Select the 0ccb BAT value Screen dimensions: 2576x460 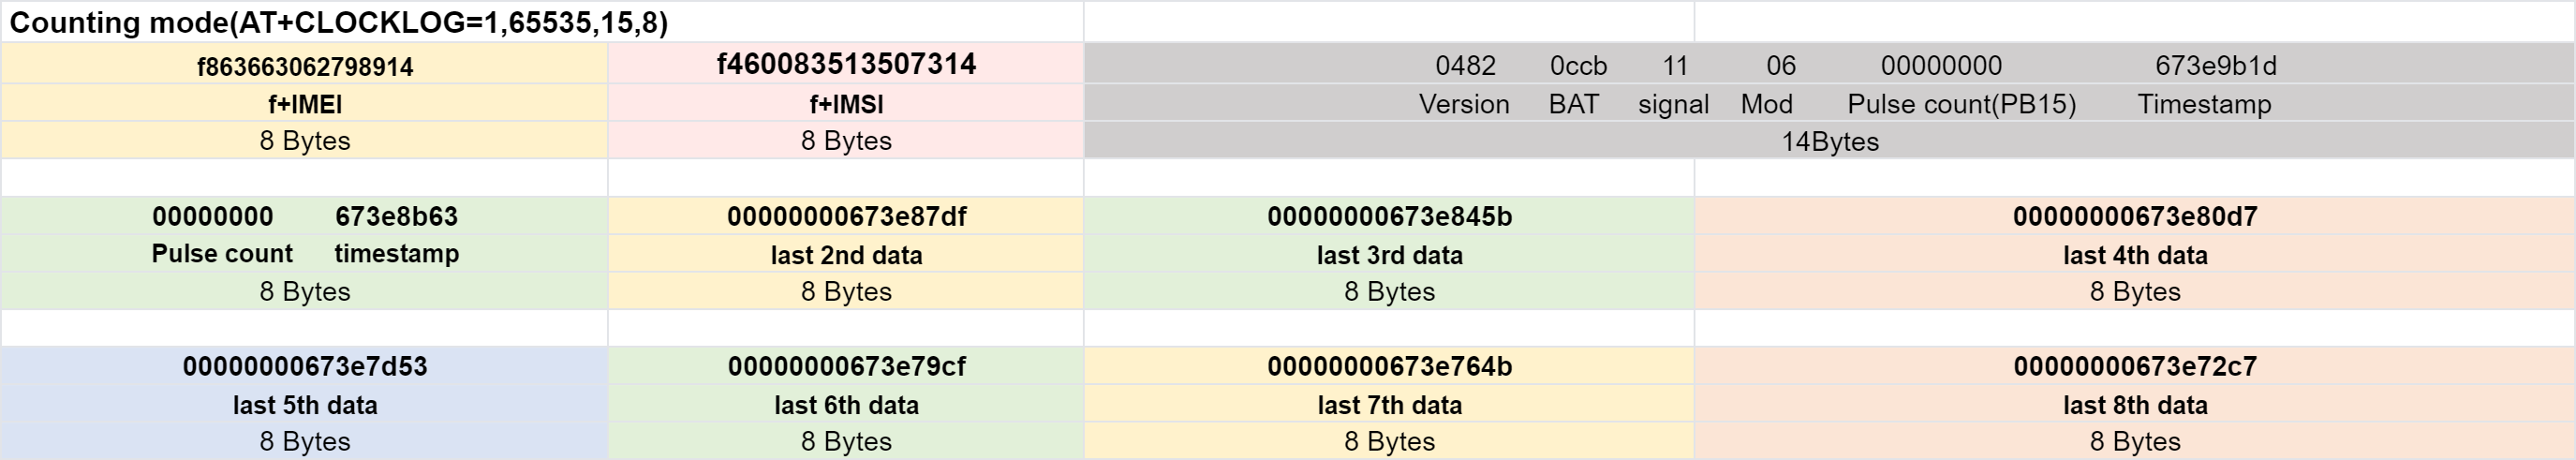click(1578, 66)
